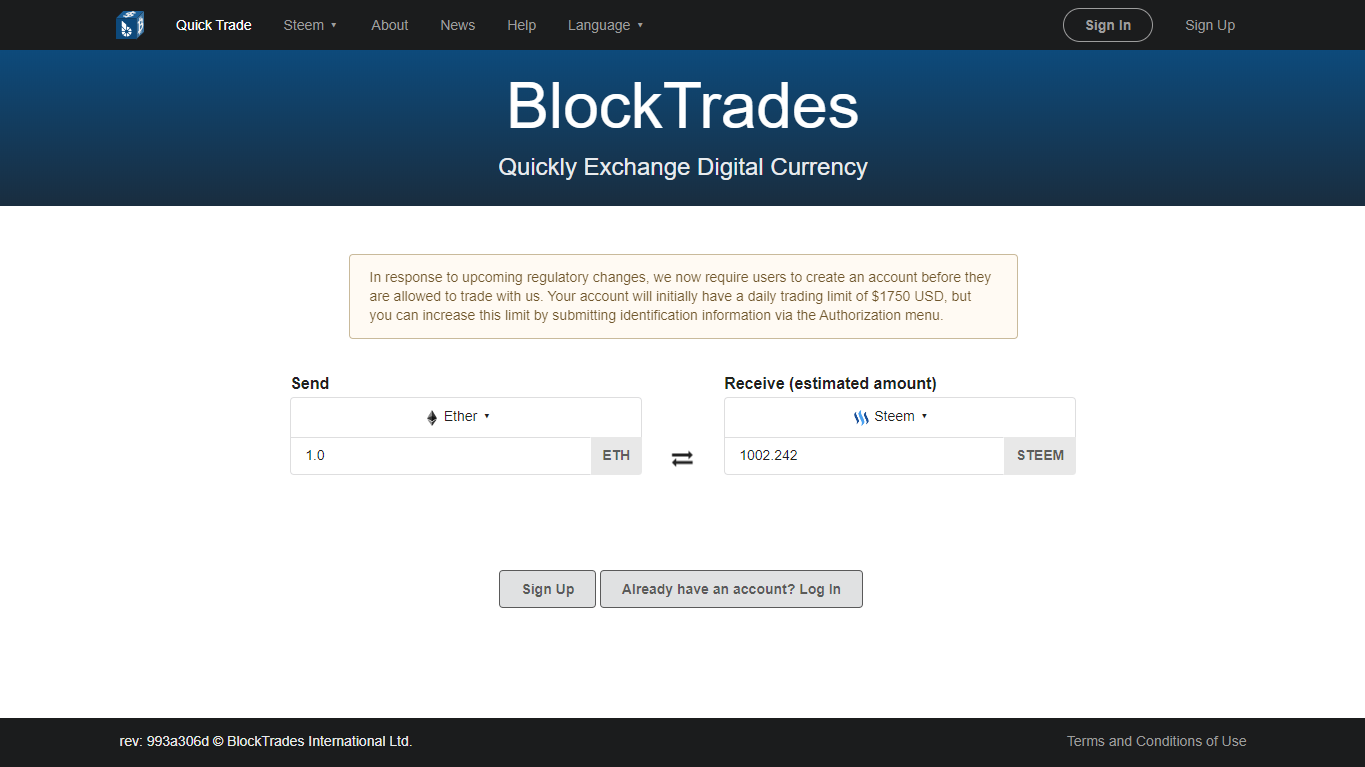Open the Steem receive currency dropdown
This screenshot has width=1365, height=767.
900,417
